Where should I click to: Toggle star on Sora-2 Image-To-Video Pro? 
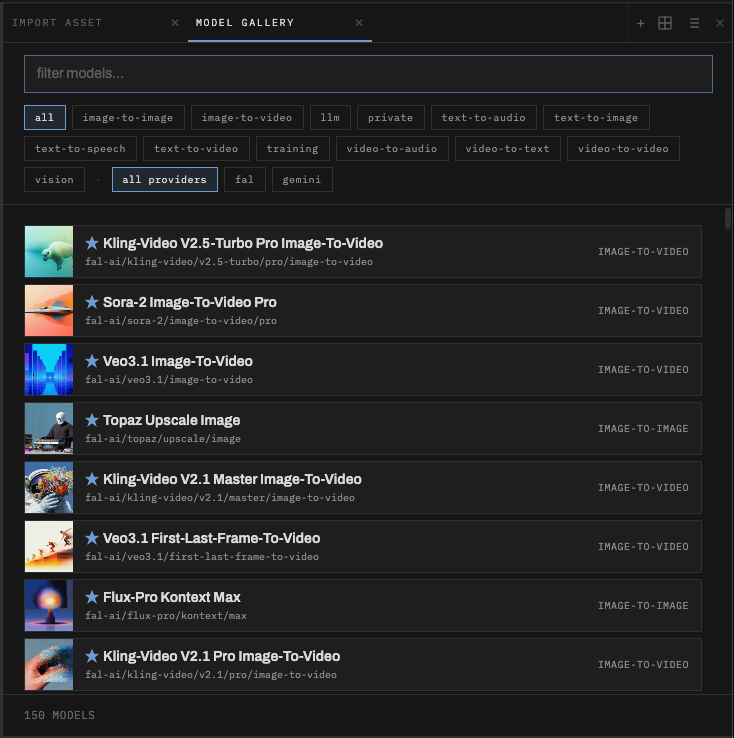92,302
